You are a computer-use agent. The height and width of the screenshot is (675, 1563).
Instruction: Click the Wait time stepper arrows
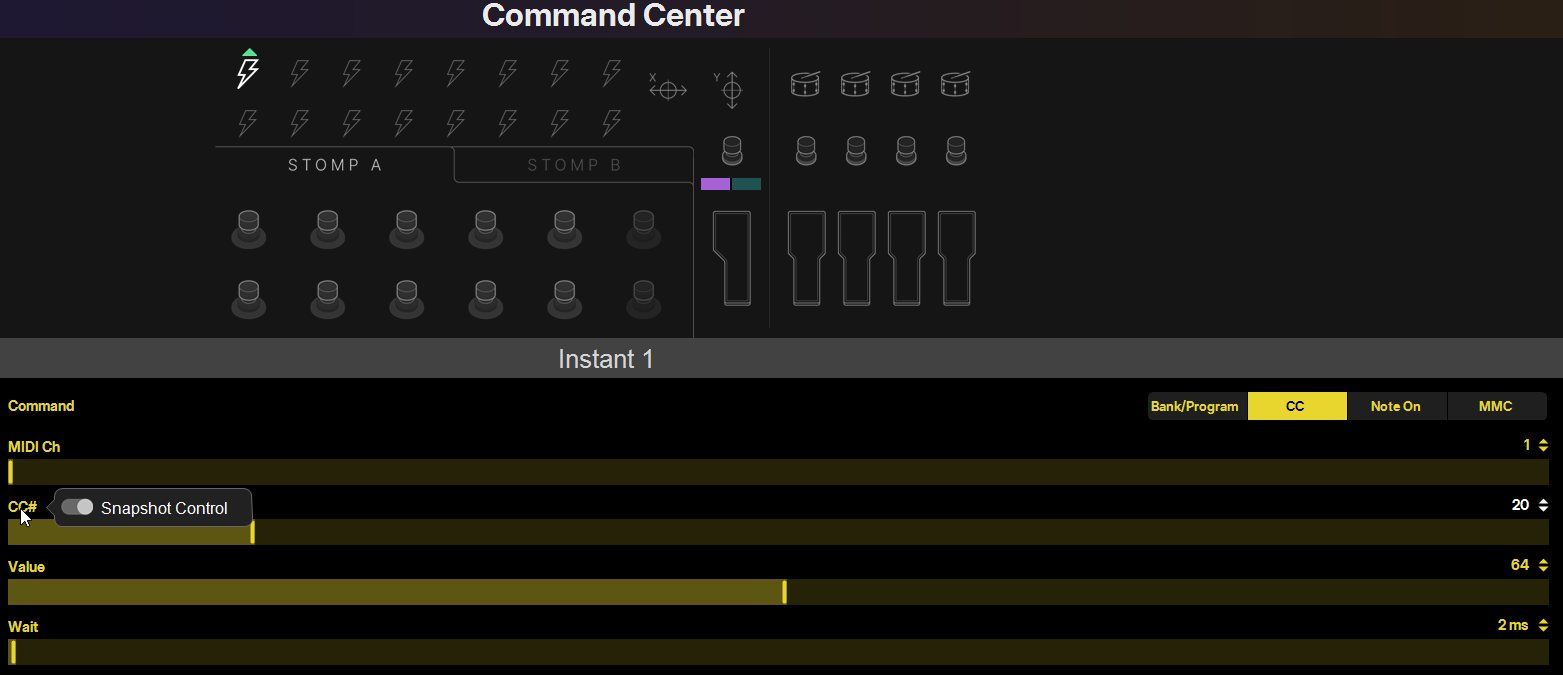coord(1543,625)
